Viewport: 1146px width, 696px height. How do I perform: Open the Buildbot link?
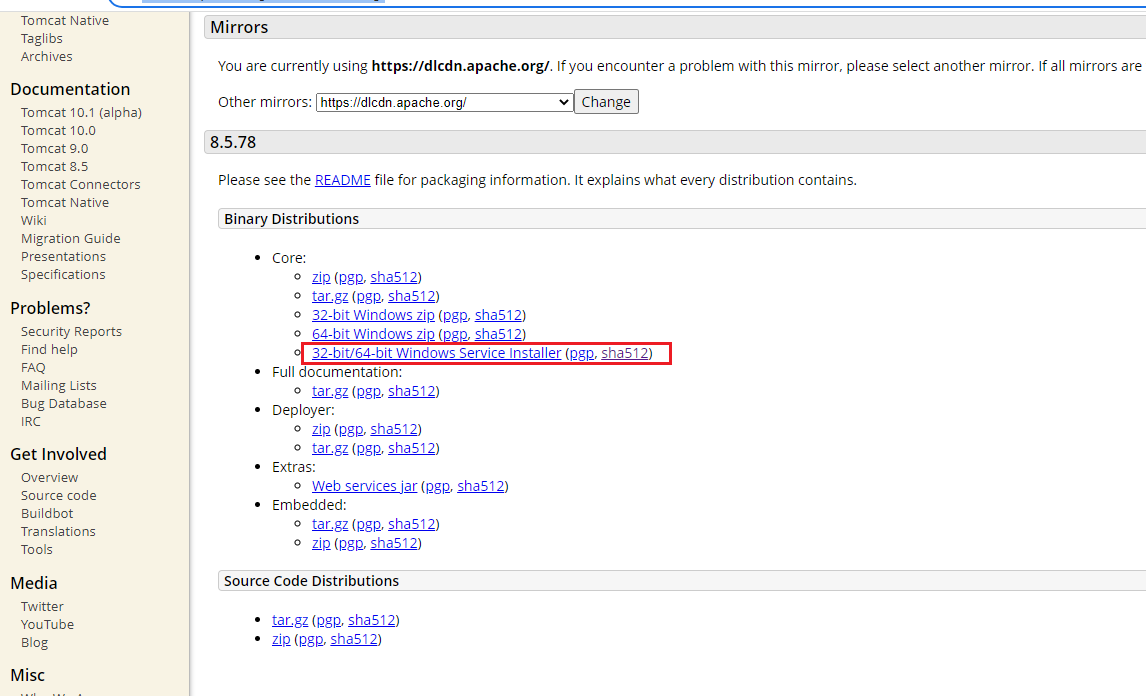click(x=47, y=513)
